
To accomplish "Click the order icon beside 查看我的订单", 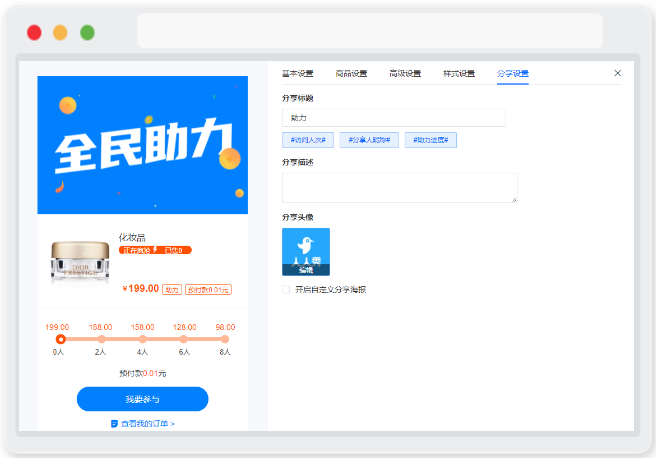I will (114, 424).
